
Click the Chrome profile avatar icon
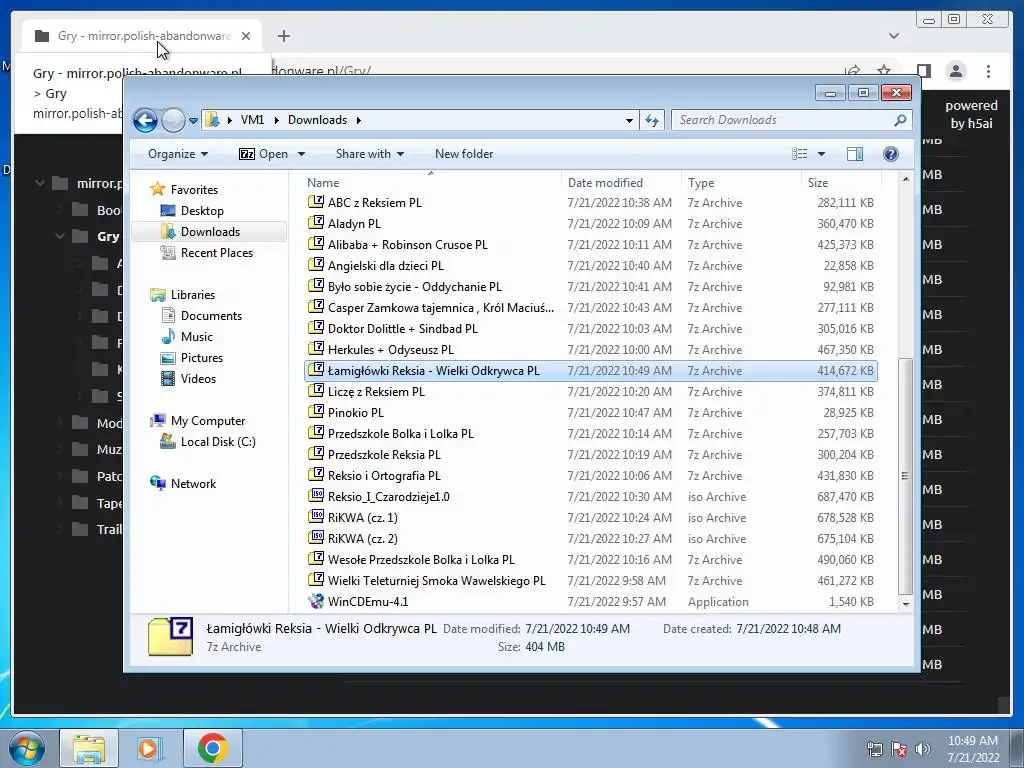pyautogui.click(x=956, y=71)
